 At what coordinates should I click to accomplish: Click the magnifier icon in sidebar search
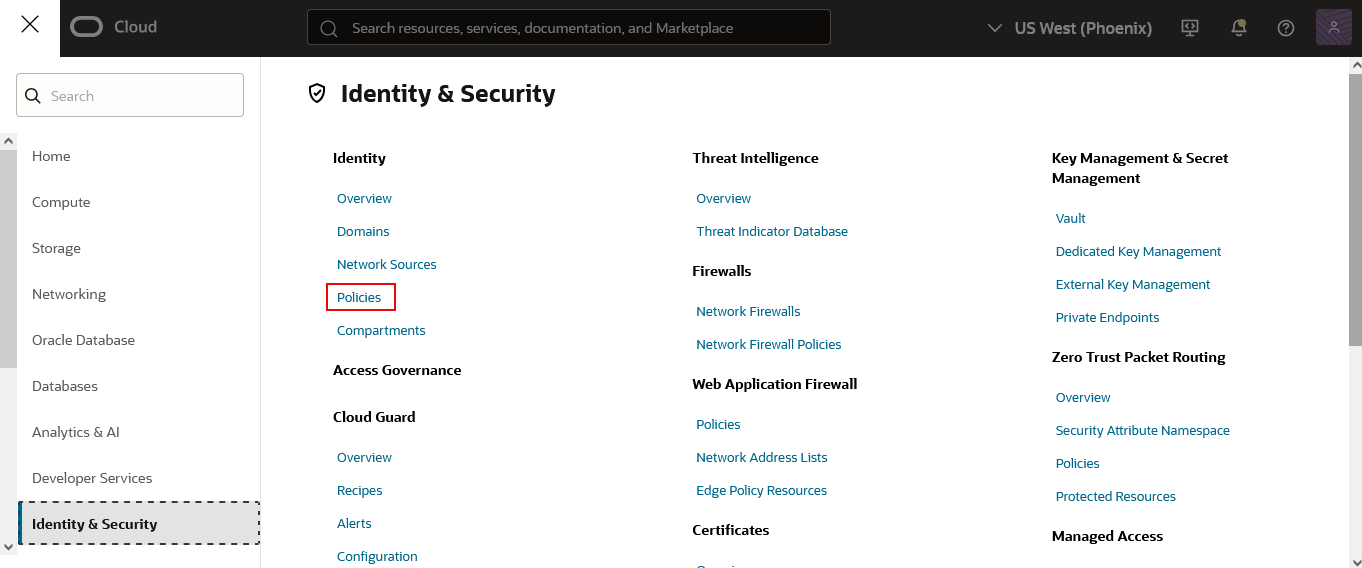coord(33,96)
